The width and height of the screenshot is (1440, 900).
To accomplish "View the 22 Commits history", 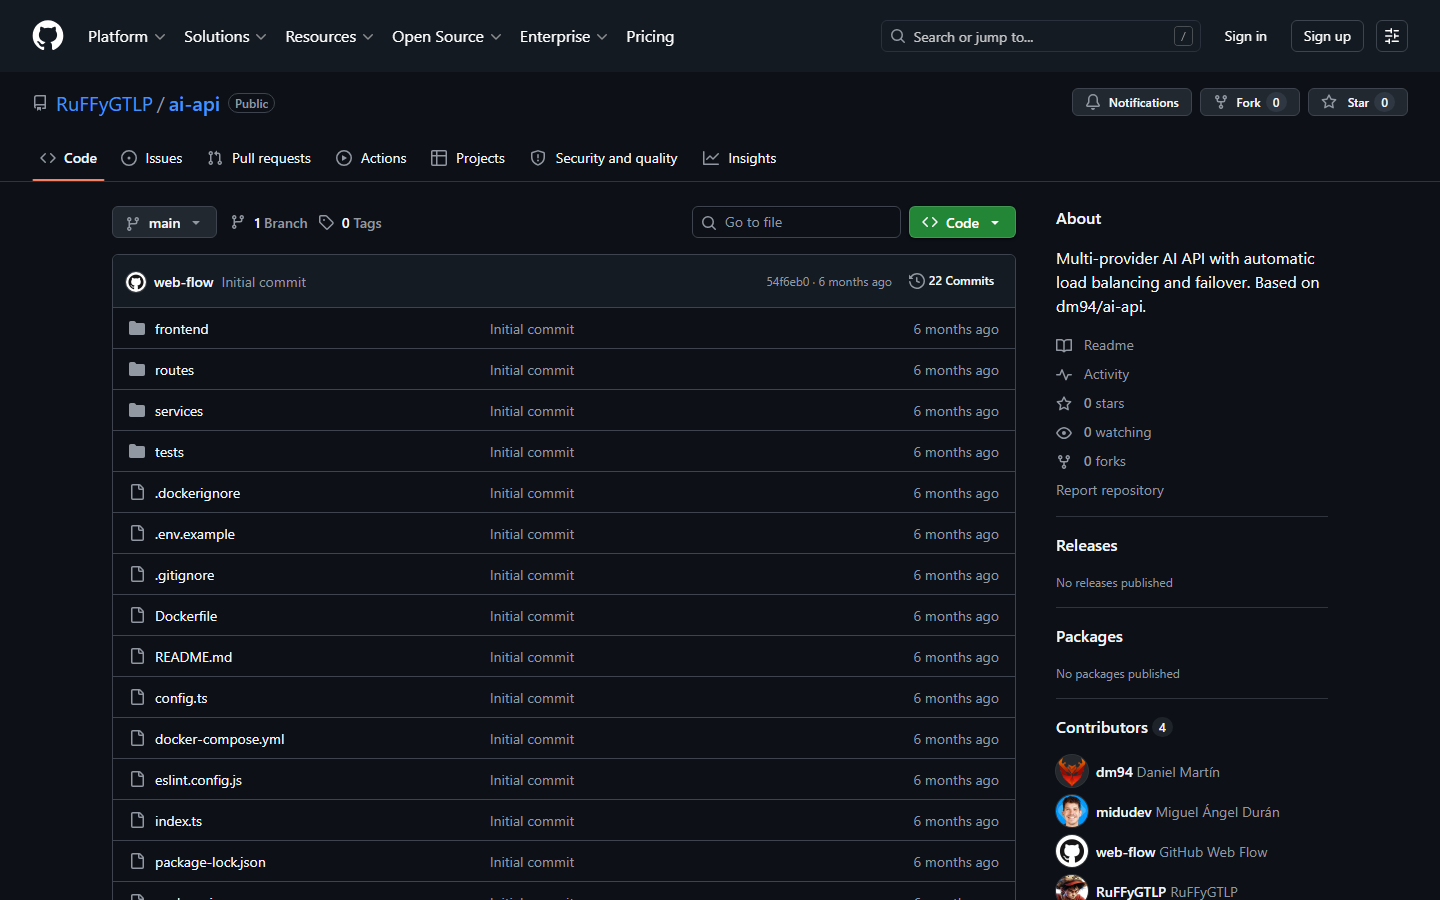I will click(x=952, y=281).
